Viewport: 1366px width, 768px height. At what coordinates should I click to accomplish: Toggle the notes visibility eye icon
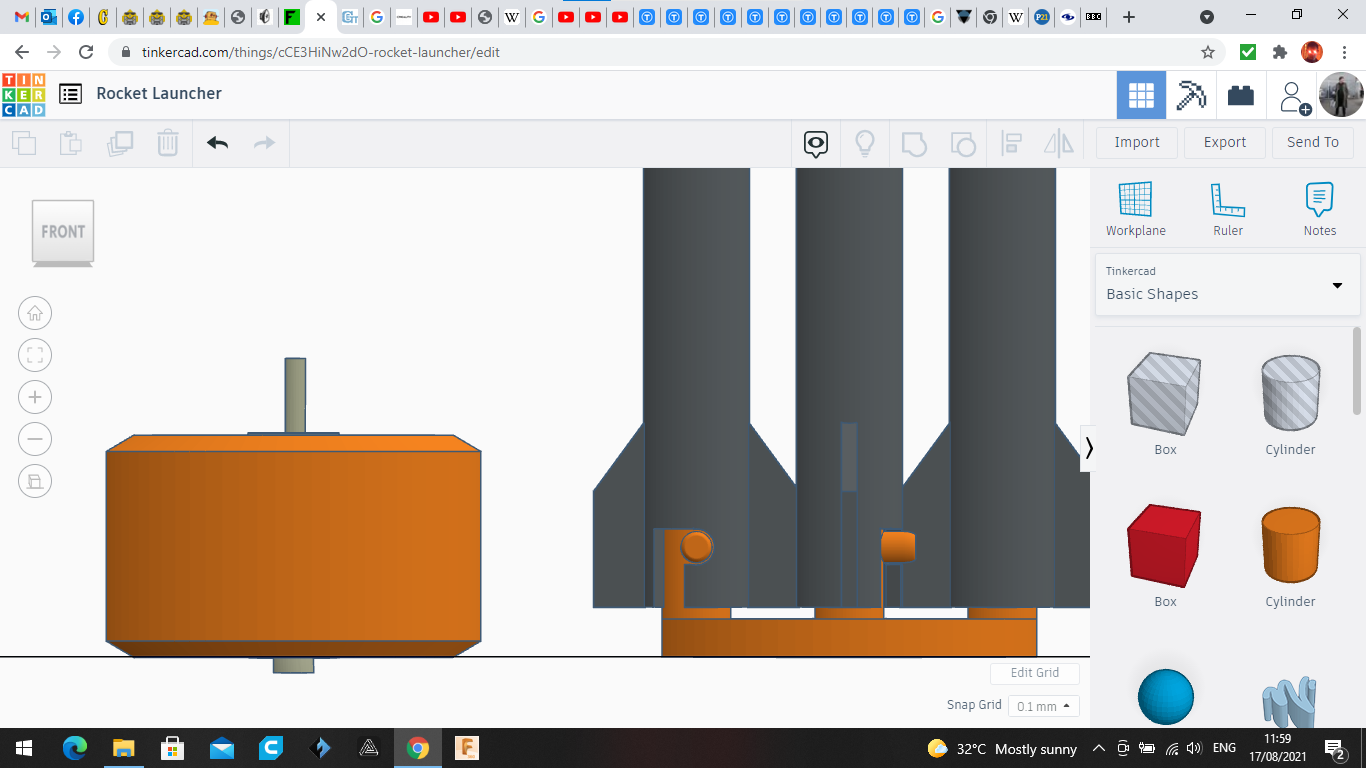(x=816, y=144)
